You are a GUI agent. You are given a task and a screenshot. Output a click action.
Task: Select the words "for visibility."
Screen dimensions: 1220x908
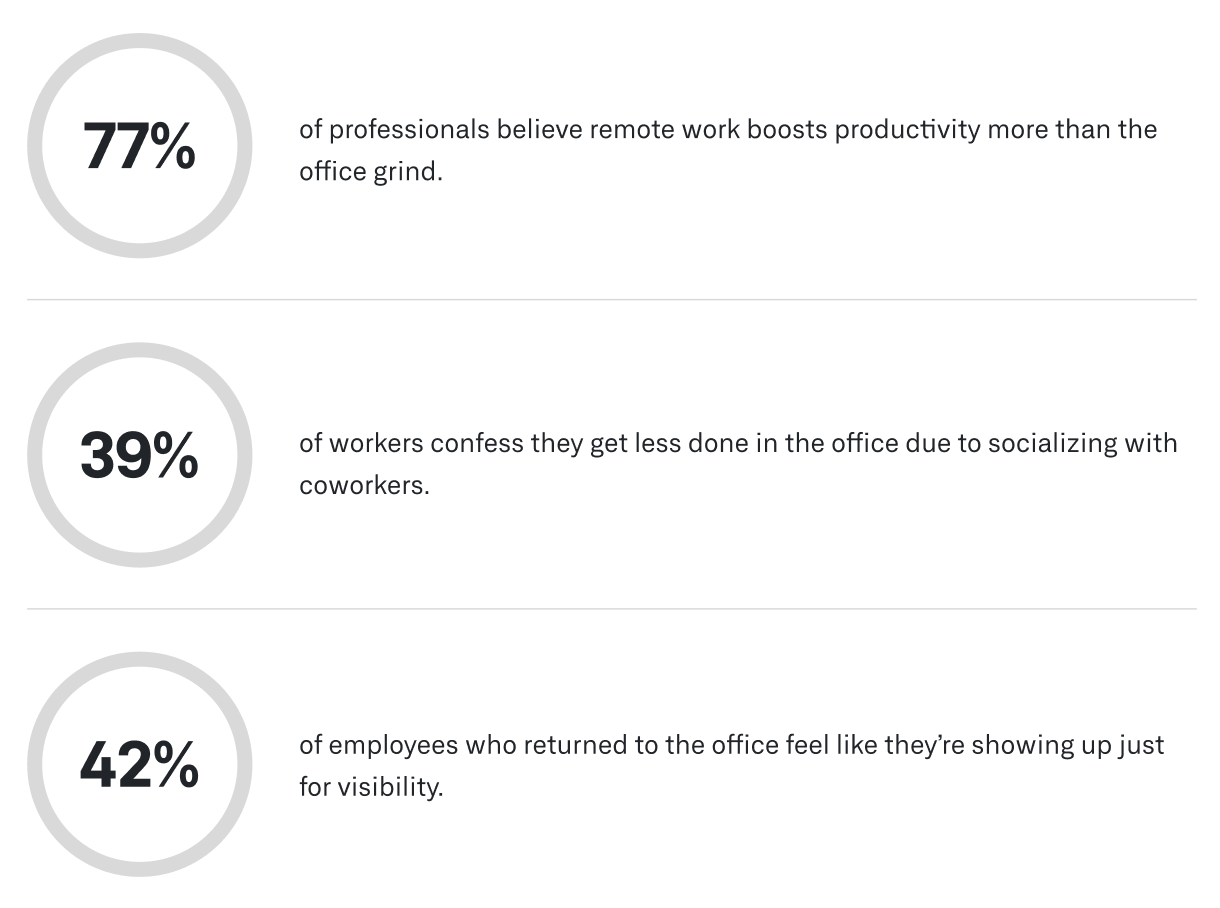[370, 787]
